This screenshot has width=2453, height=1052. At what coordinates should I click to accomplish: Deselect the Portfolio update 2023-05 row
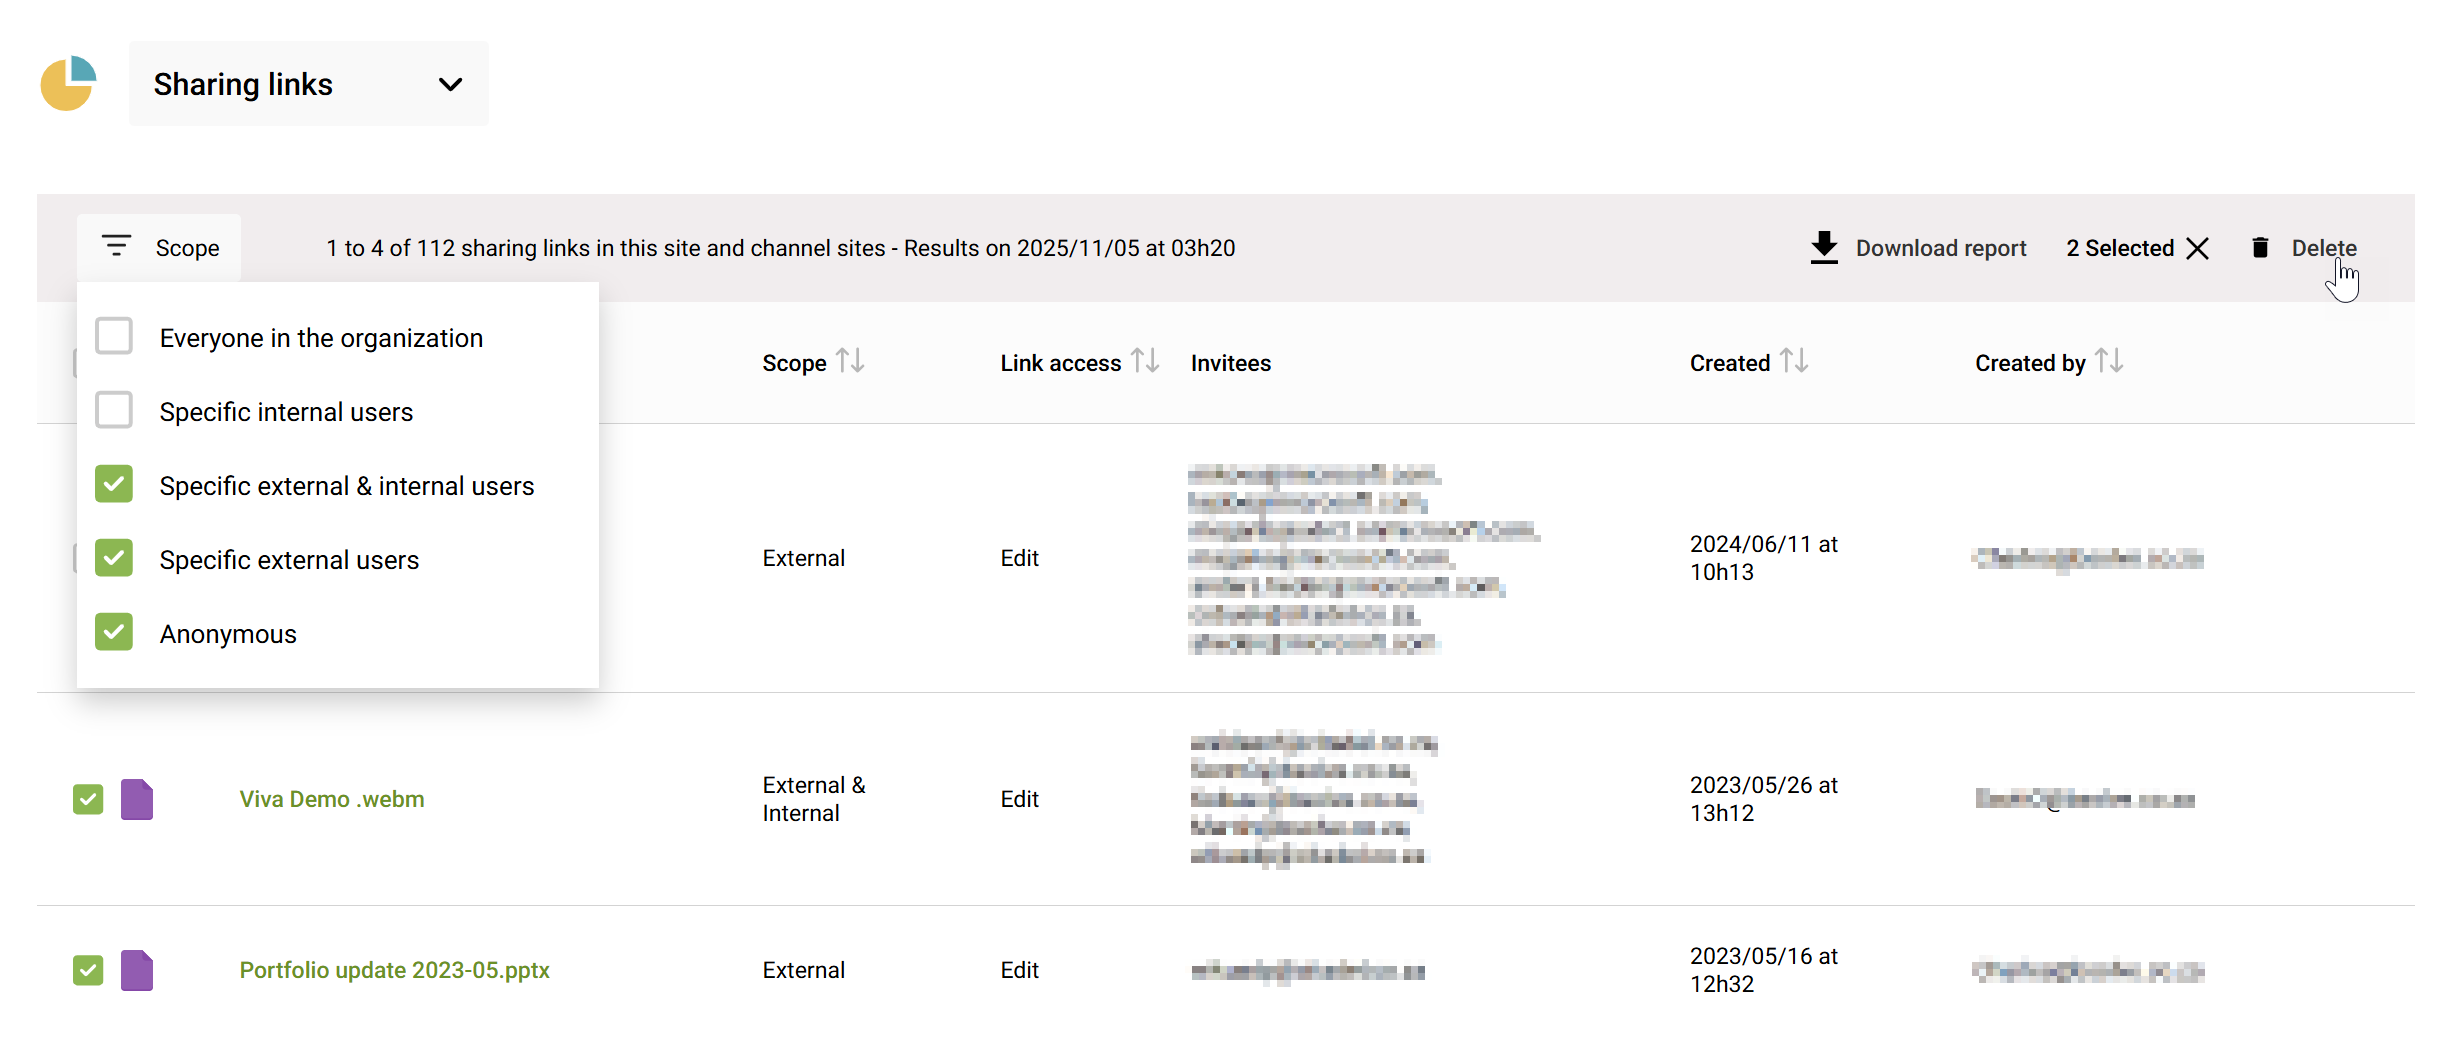pos(88,970)
